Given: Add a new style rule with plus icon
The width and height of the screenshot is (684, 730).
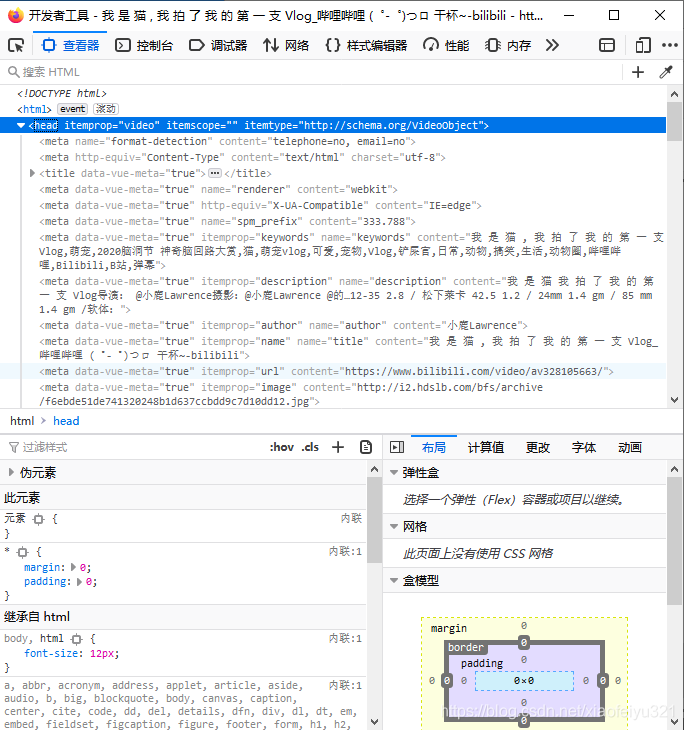Looking at the screenshot, I should pos(338,447).
